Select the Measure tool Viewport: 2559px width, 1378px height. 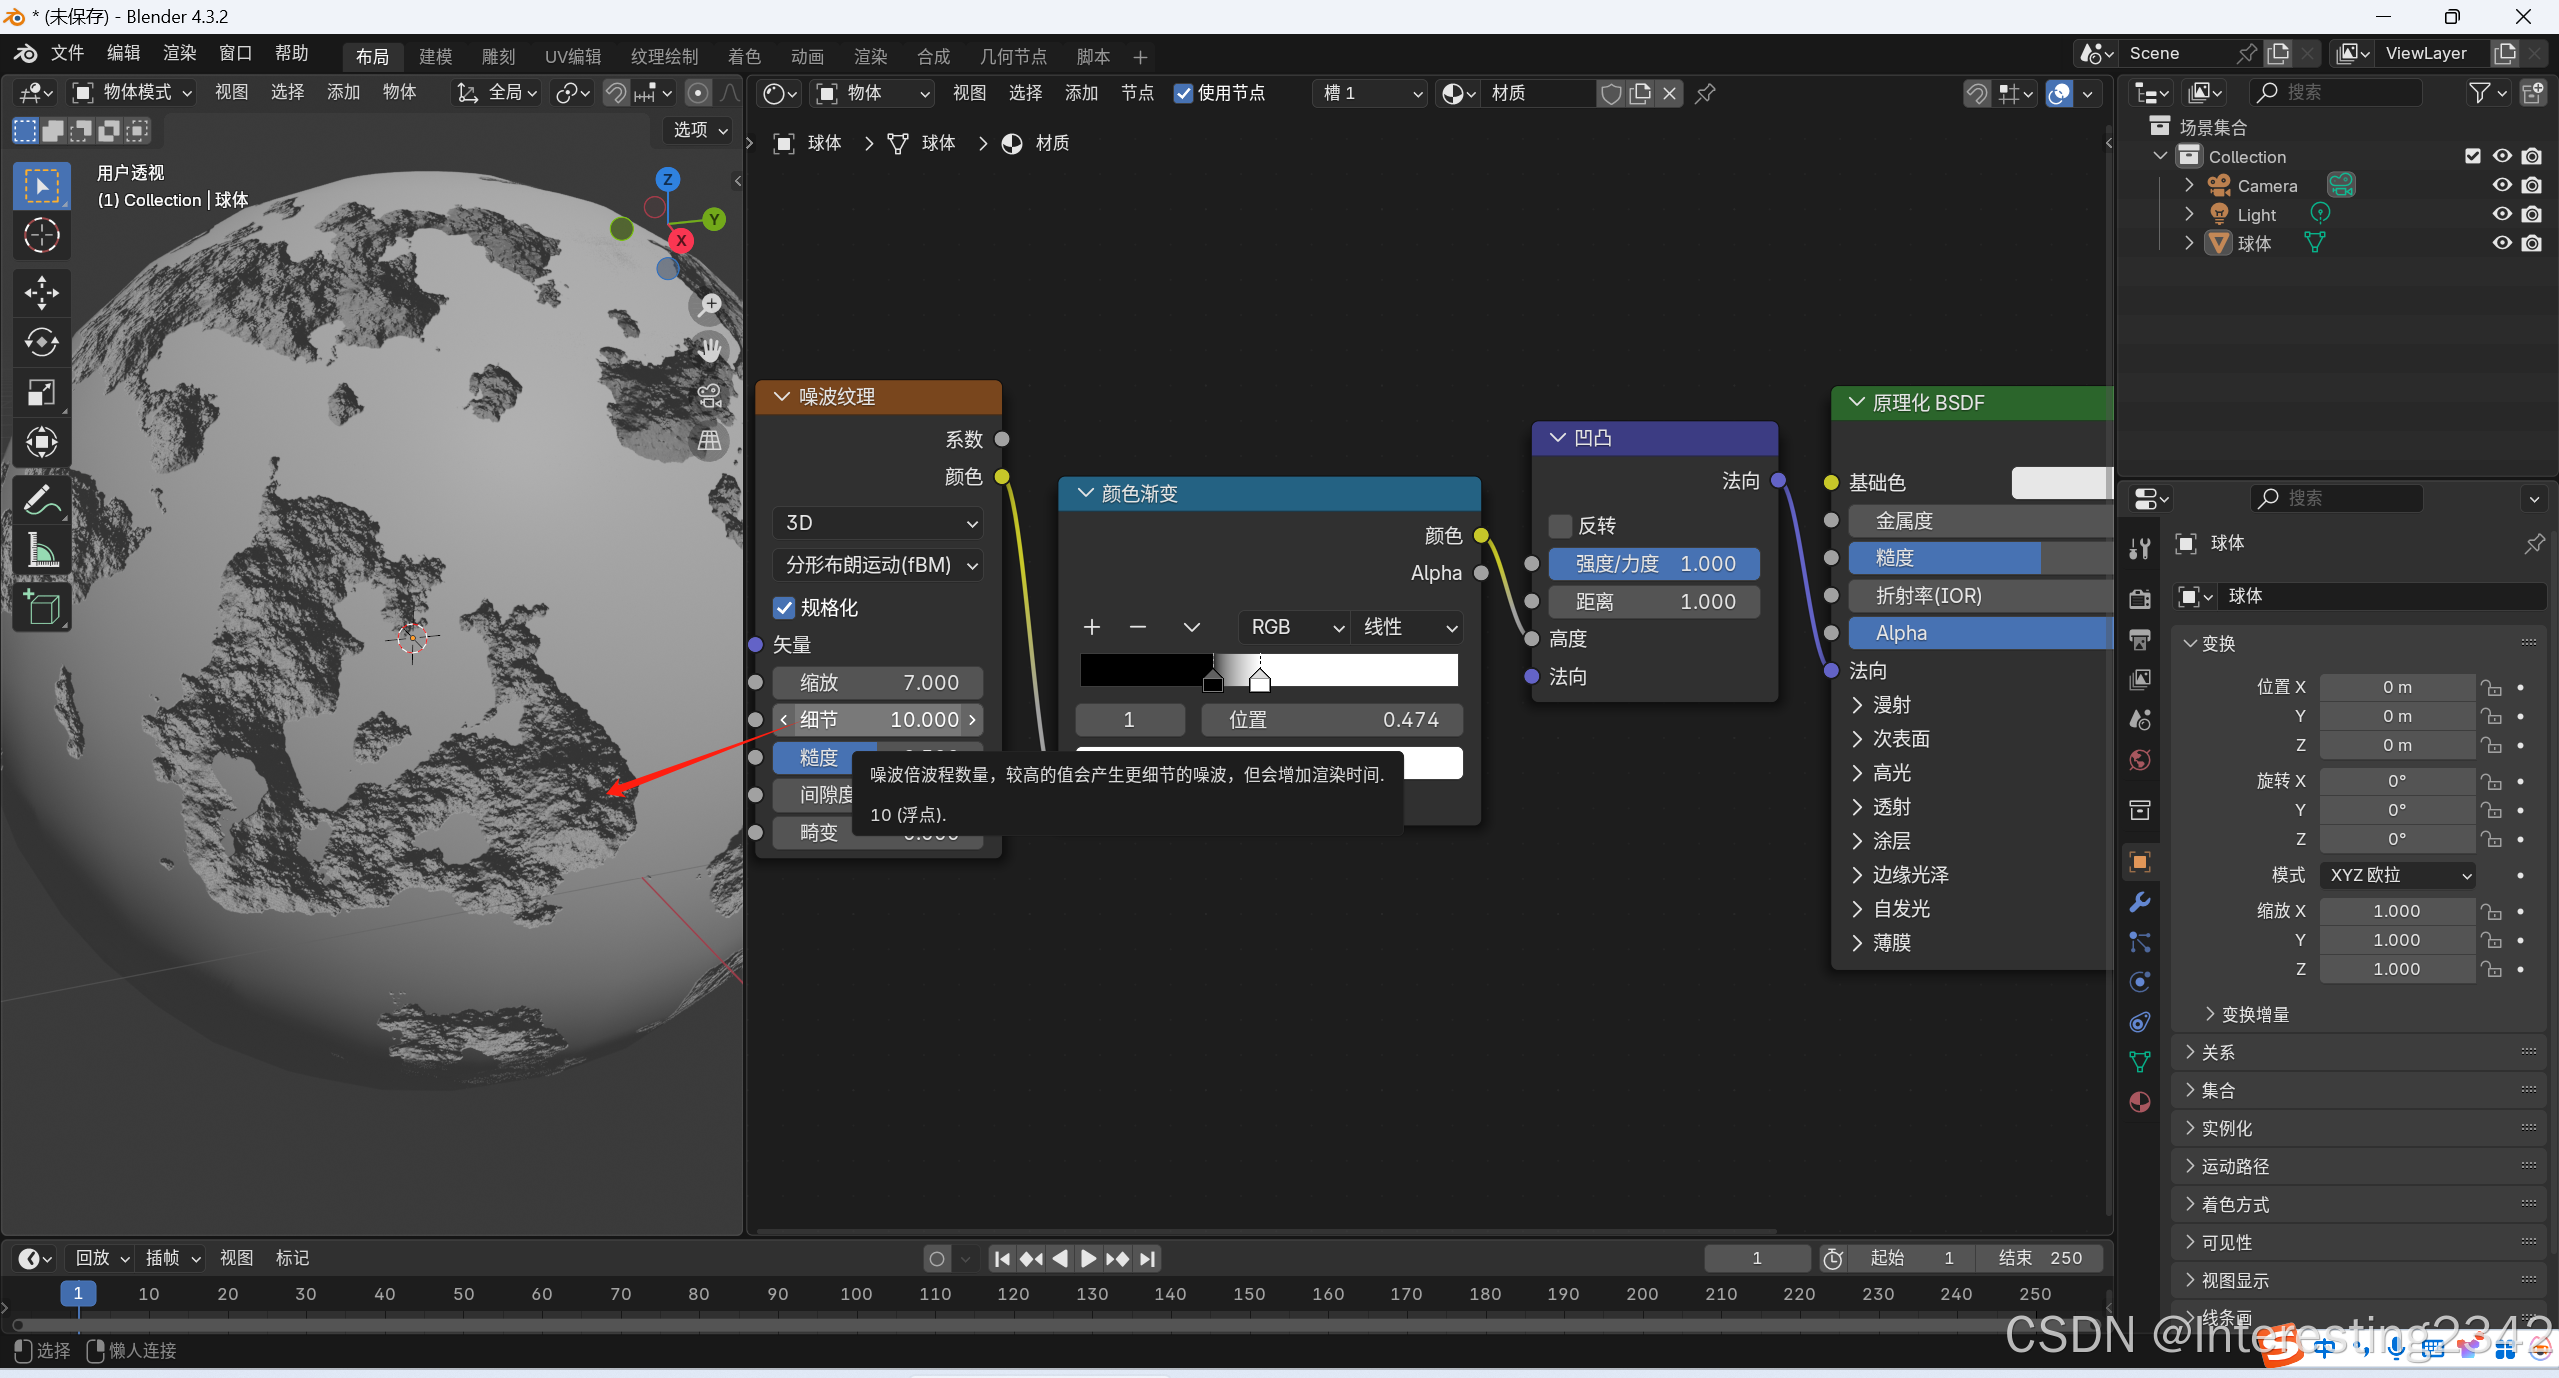[41, 549]
